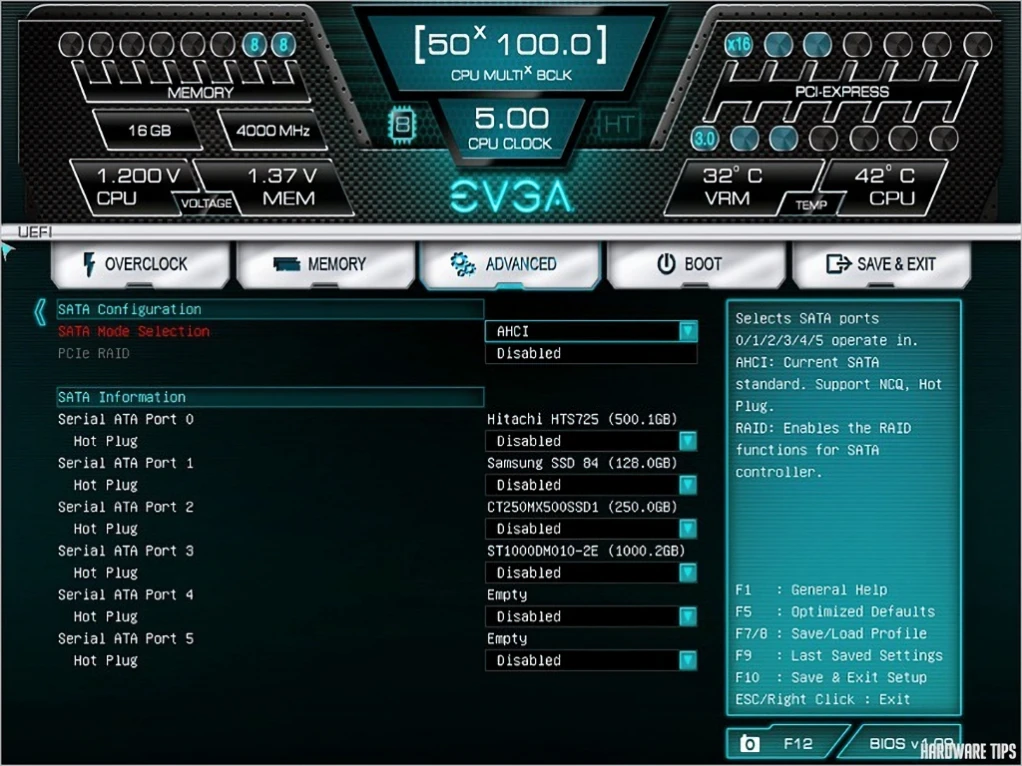
Task: Switch to the Memory tab
Action: [x=326, y=264]
